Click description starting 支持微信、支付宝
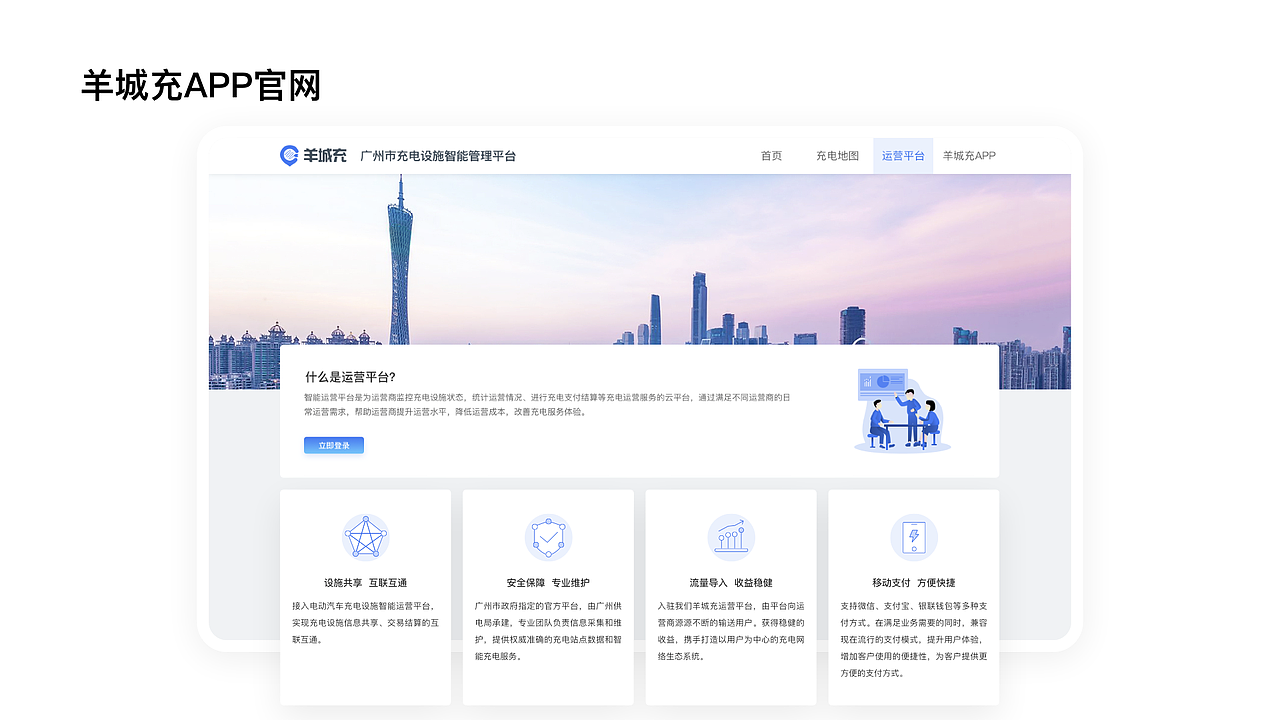 914,640
